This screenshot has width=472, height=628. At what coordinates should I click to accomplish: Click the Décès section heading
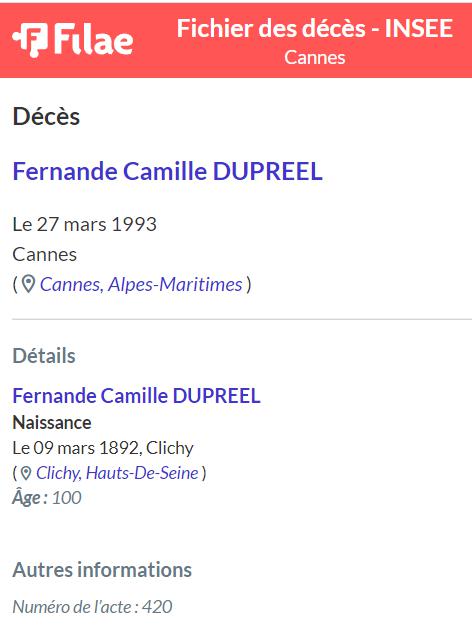tap(46, 117)
